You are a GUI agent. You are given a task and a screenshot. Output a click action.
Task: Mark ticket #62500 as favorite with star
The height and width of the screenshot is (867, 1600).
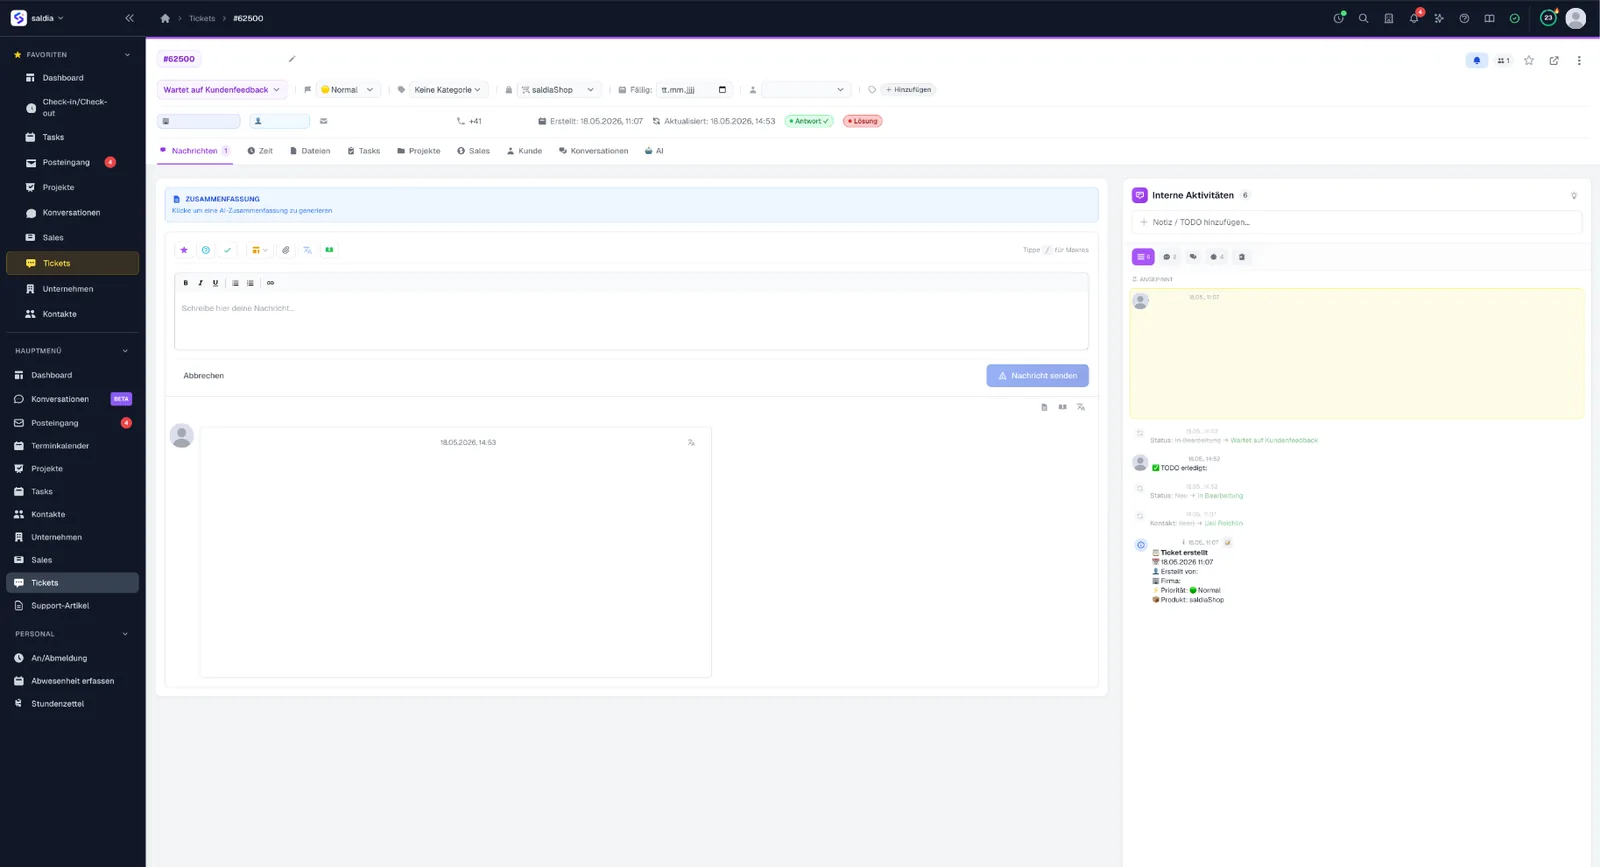click(1528, 61)
